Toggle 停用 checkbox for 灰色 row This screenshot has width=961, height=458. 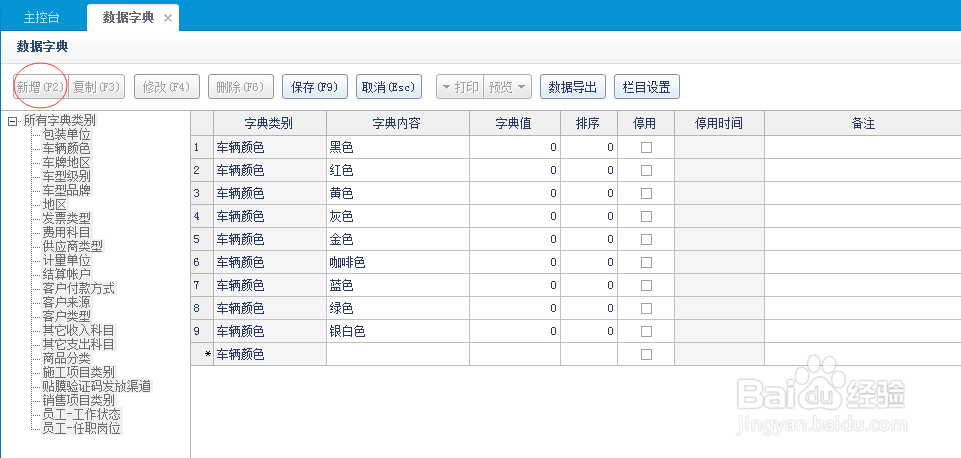646,216
